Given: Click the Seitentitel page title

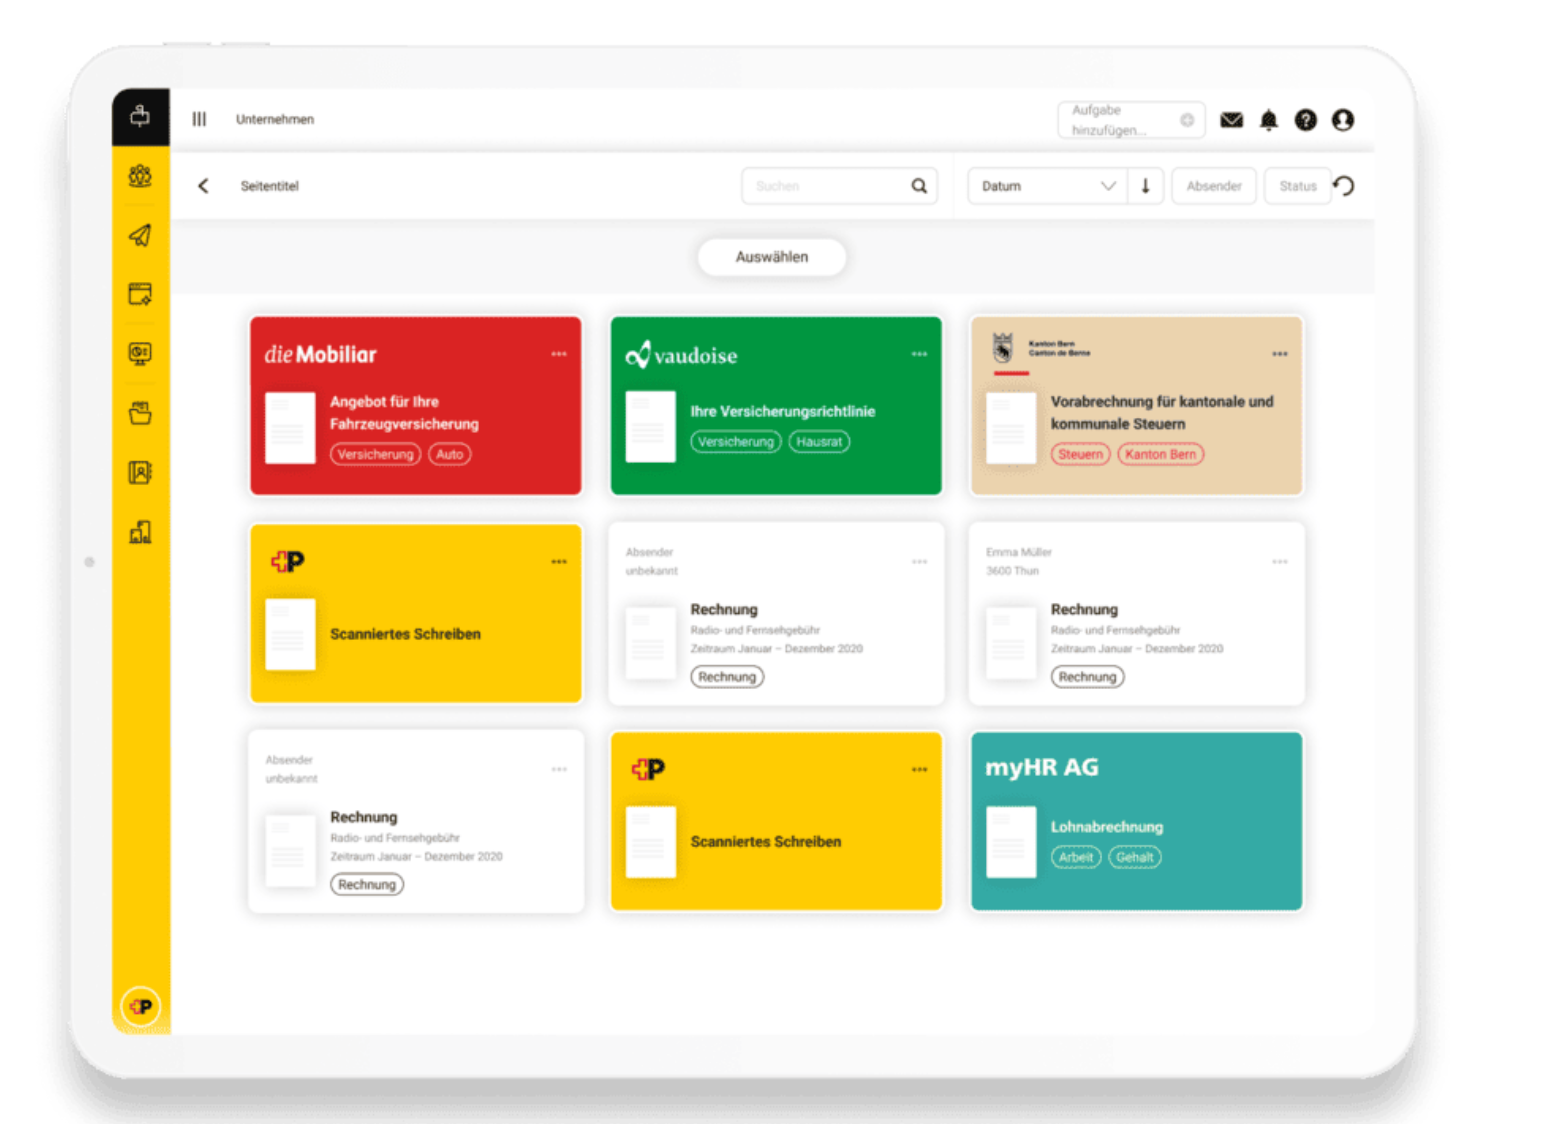Looking at the screenshot, I should pyautogui.click(x=270, y=186).
